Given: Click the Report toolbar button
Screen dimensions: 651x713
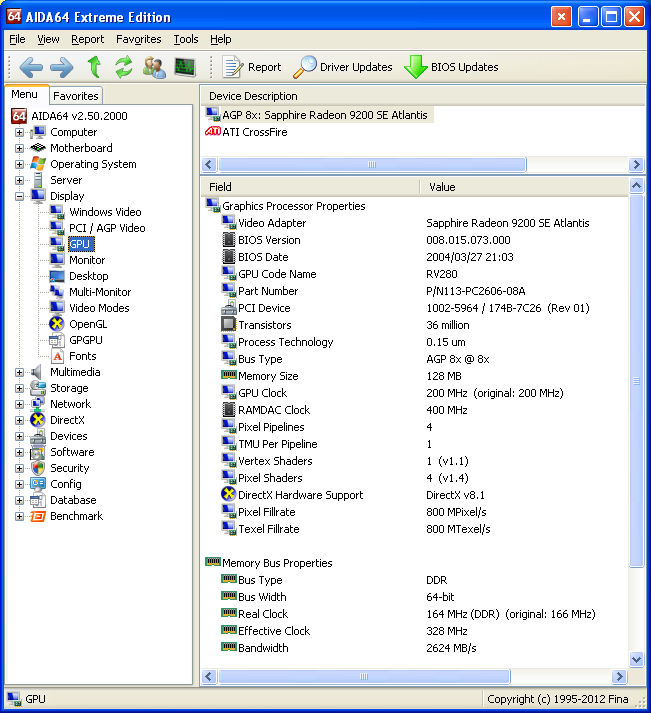Looking at the screenshot, I should coord(252,67).
